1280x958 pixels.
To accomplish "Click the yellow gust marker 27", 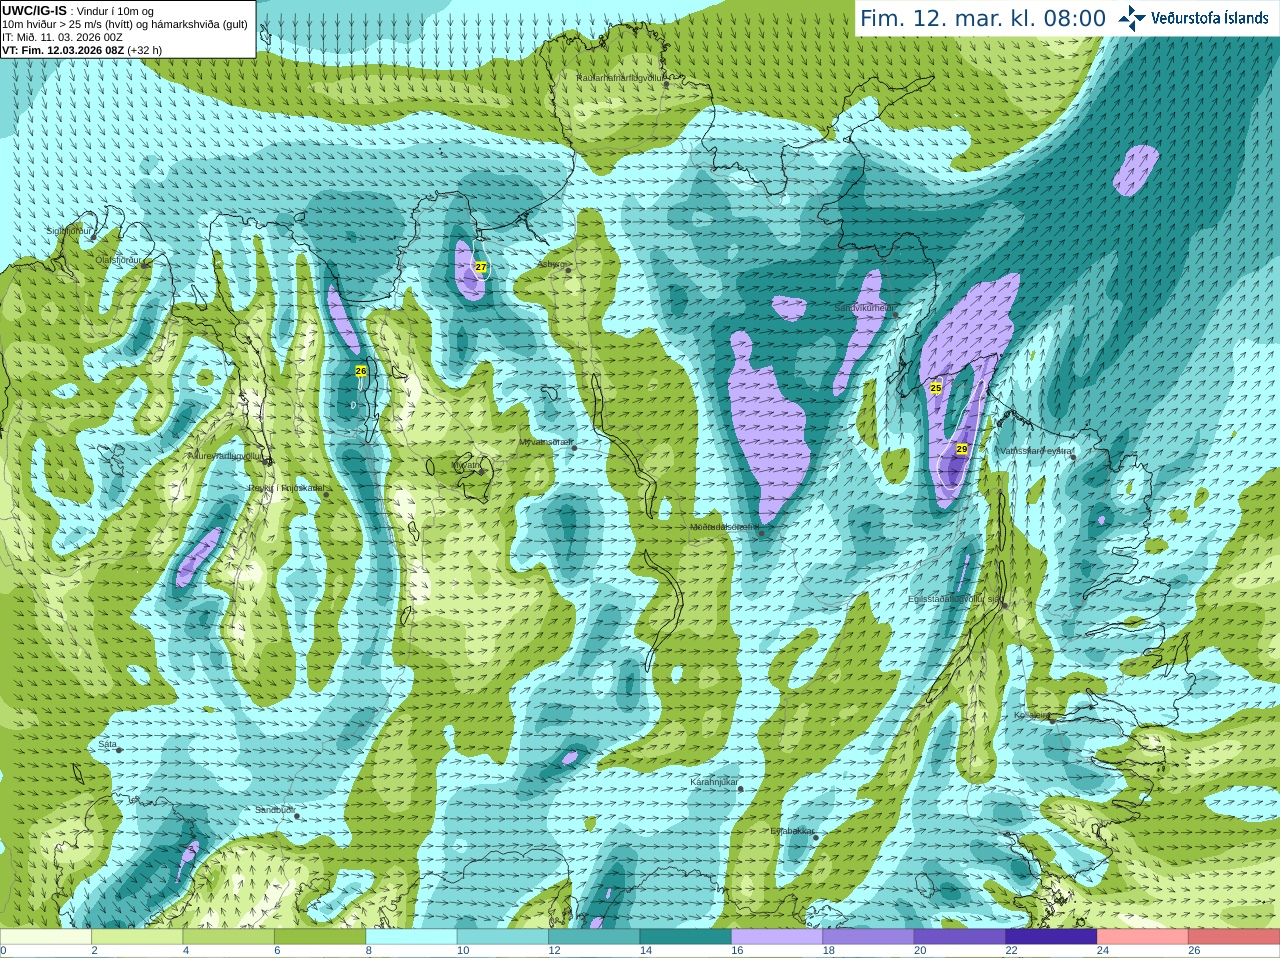I will tap(481, 267).
